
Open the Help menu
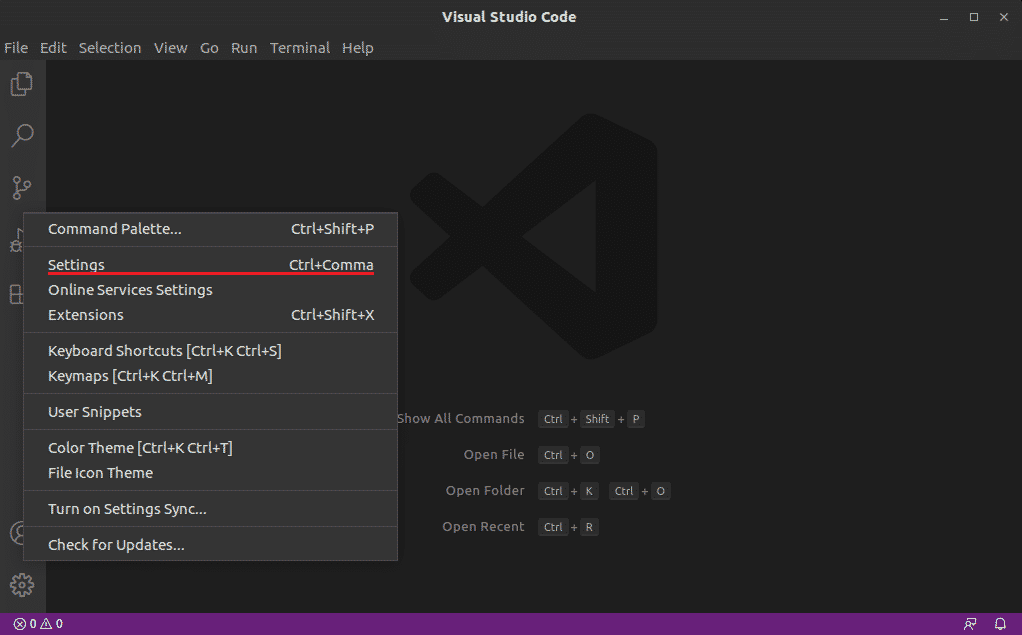tap(357, 48)
